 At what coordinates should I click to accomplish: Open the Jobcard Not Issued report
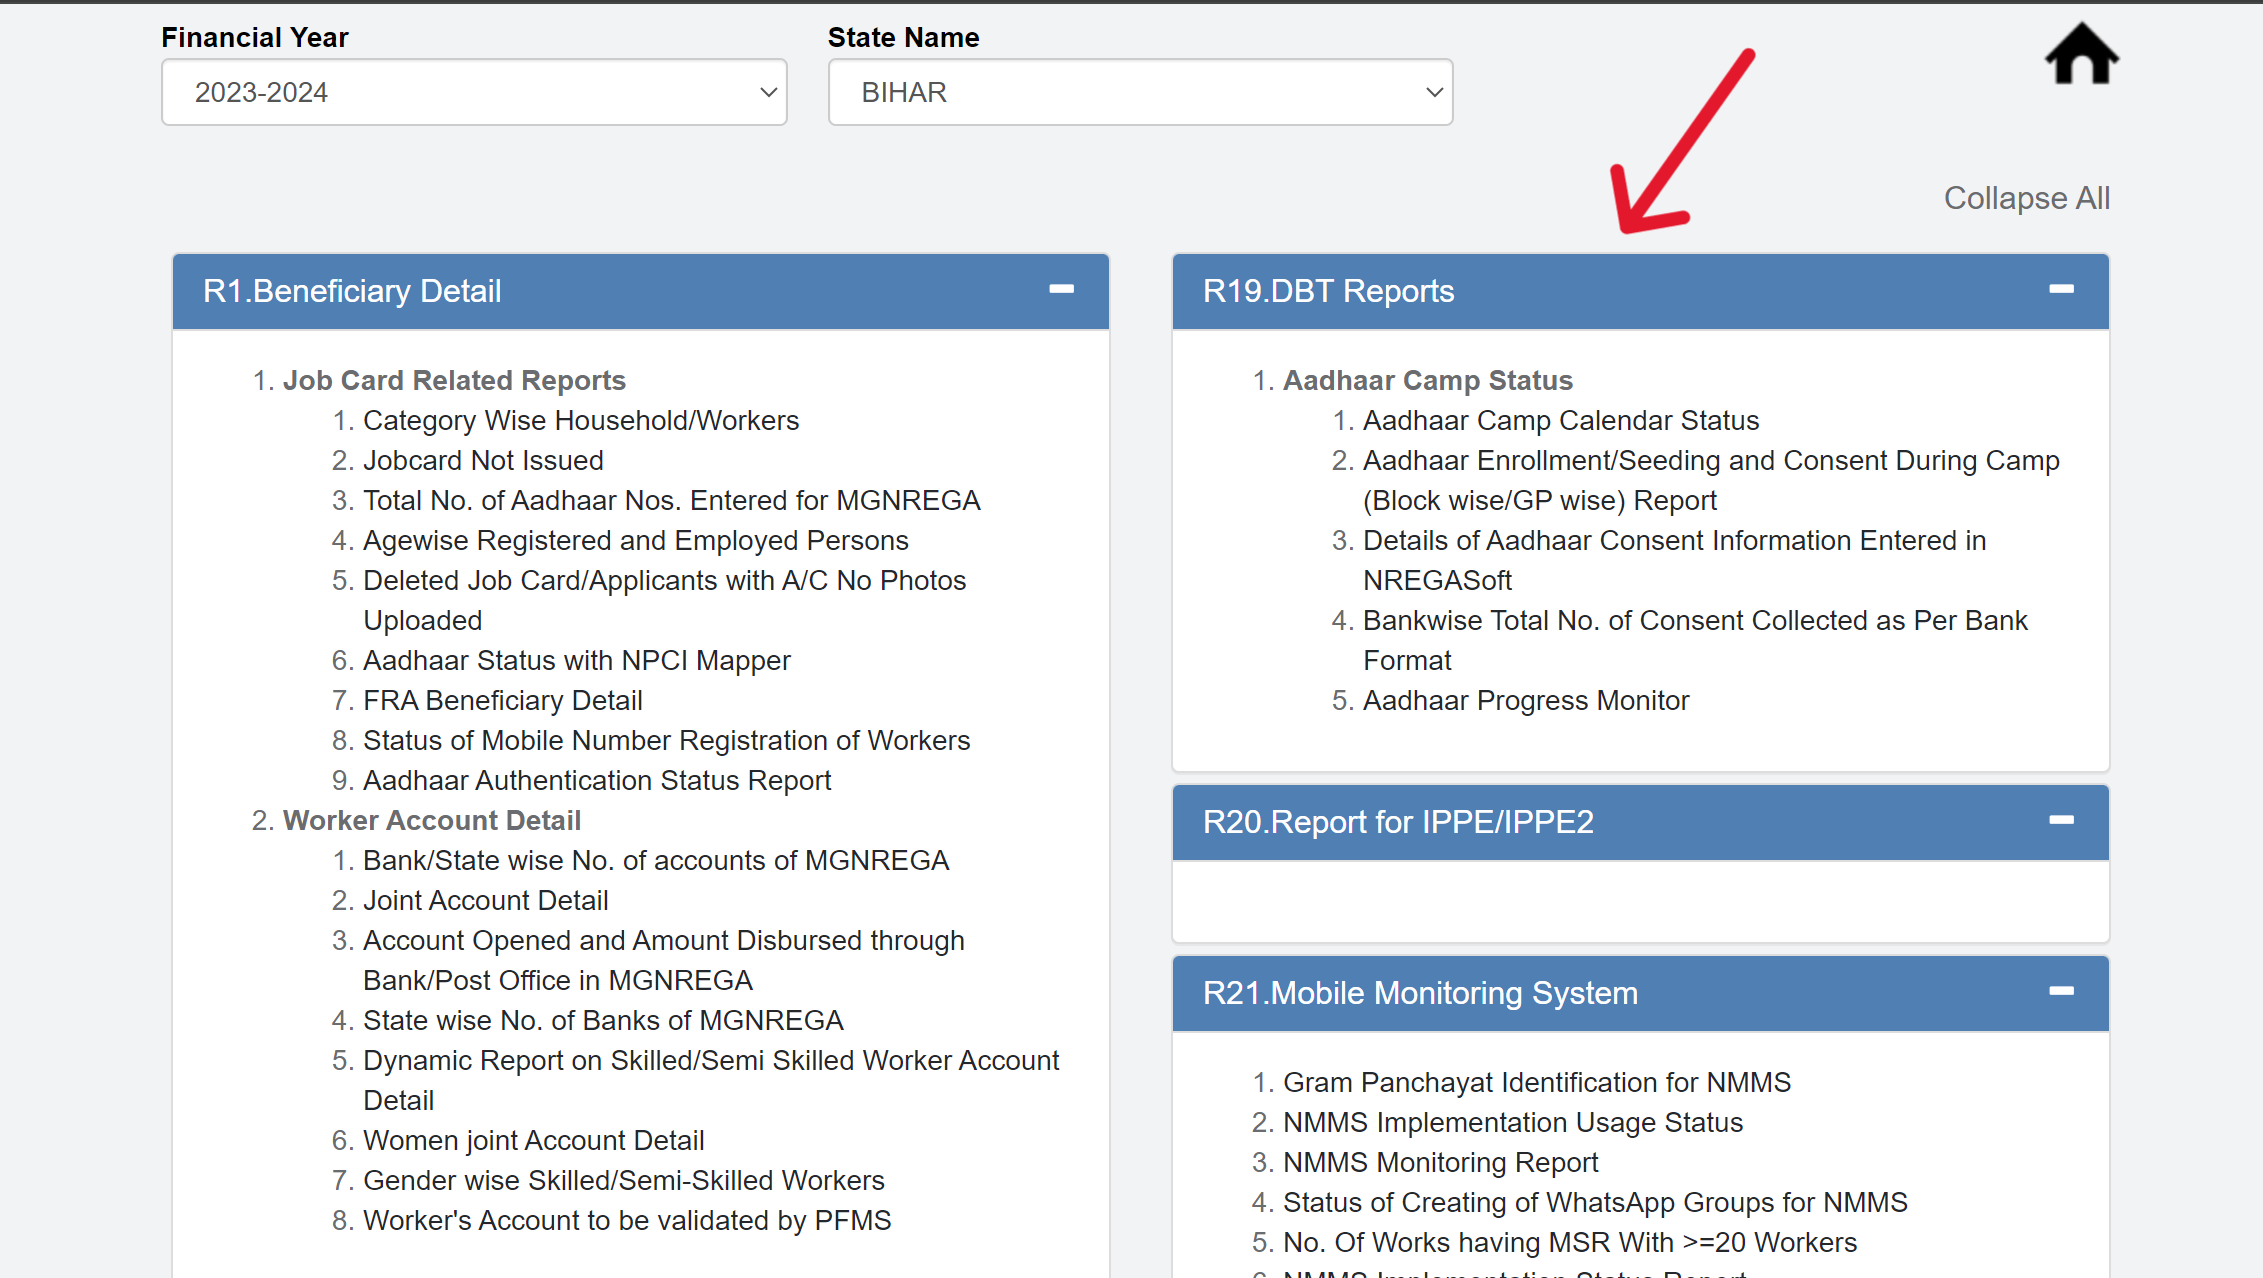(x=483, y=459)
